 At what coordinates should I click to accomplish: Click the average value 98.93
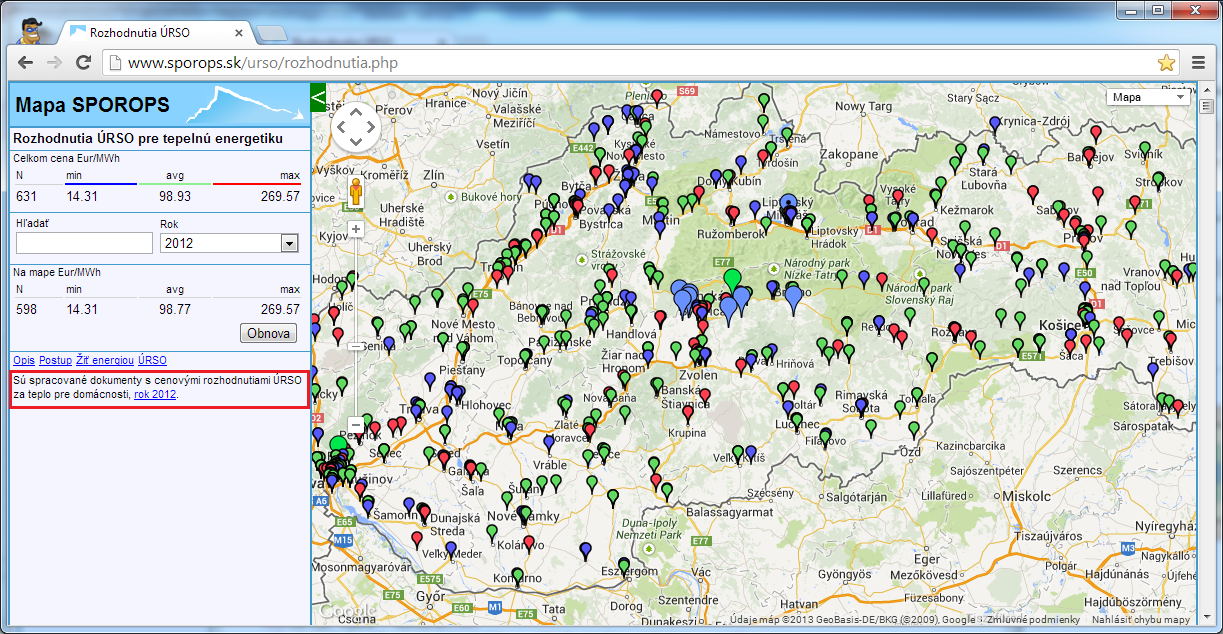(175, 196)
